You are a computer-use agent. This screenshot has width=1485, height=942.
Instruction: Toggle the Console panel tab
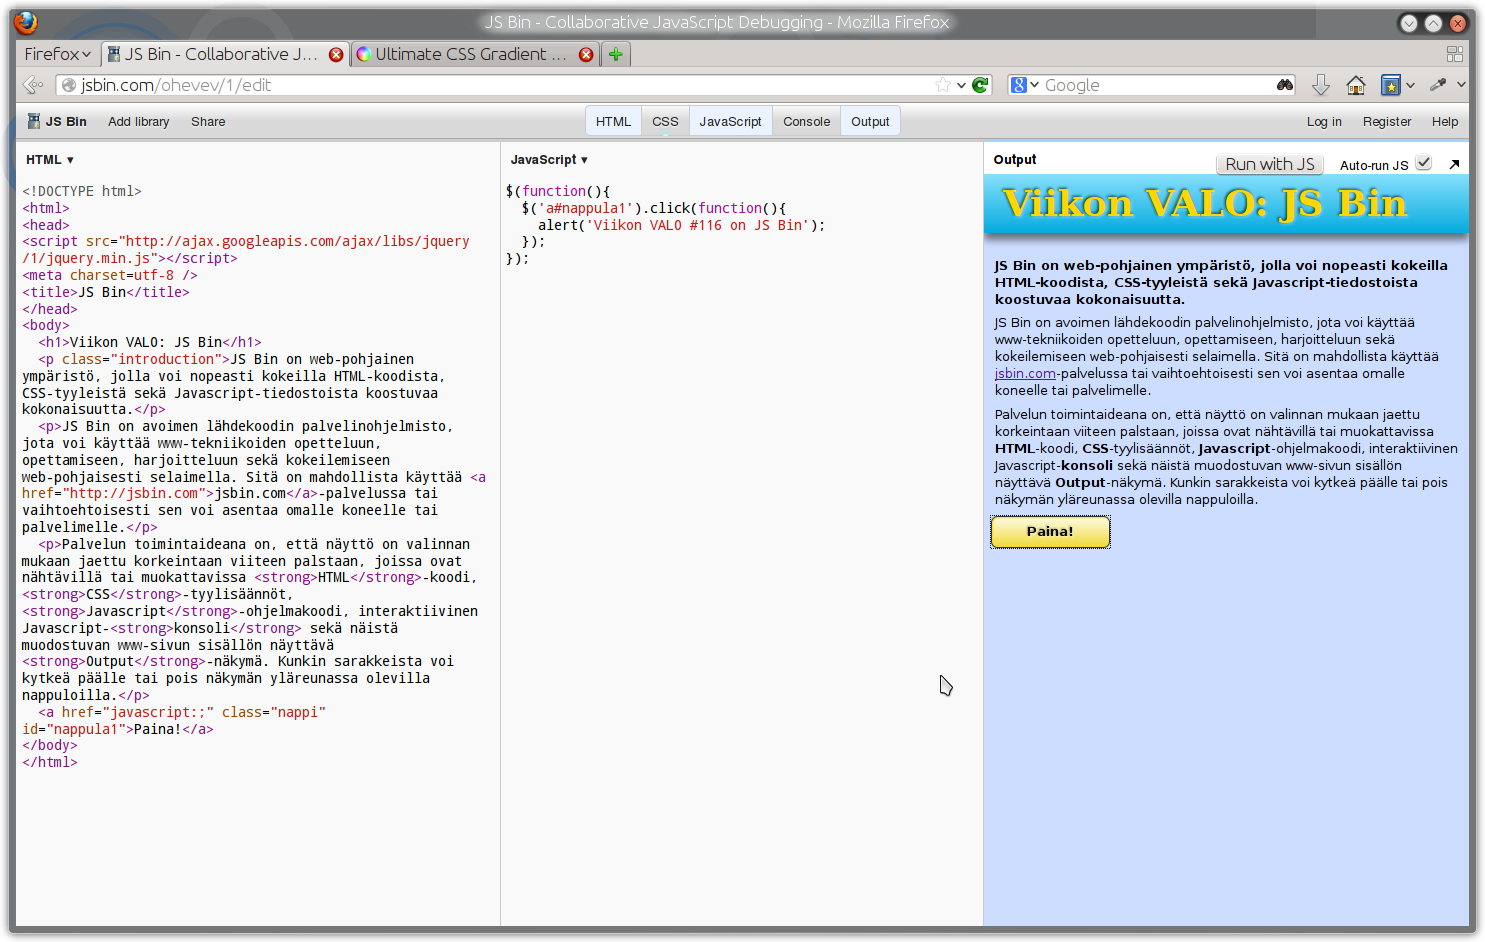tap(806, 121)
